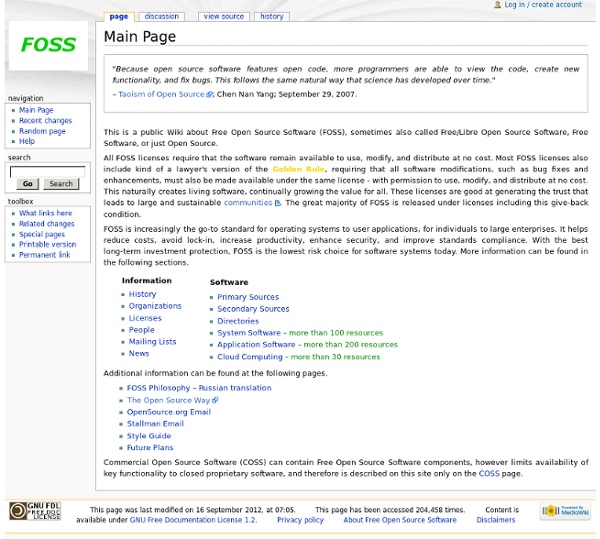Open Related changes in toolbox
Screen dimensions: 600x539
coord(47,224)
